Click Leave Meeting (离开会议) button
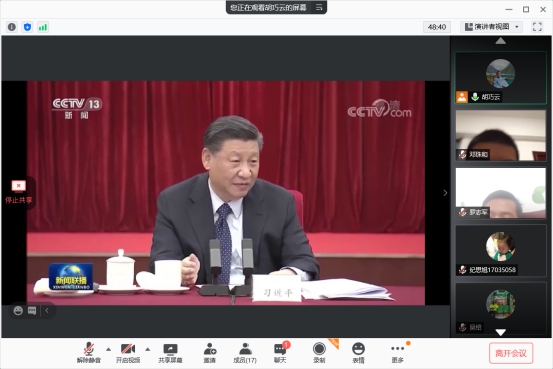Image resolution: width=553 pixels, height=369 pixels. click(511, 353)
